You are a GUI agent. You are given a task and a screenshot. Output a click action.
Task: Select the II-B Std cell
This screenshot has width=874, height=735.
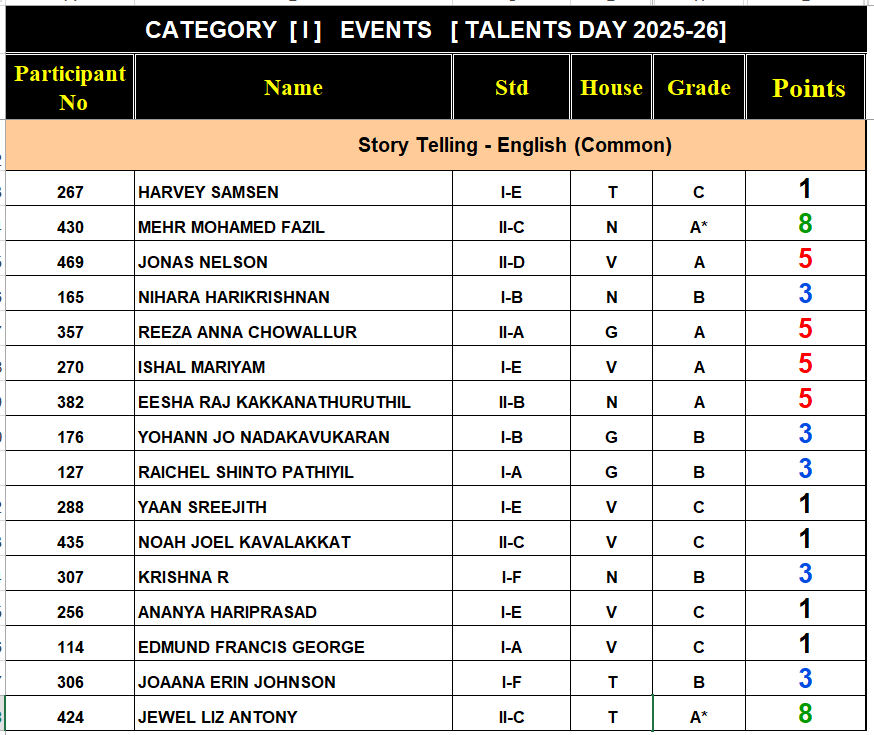click(511, 399)
